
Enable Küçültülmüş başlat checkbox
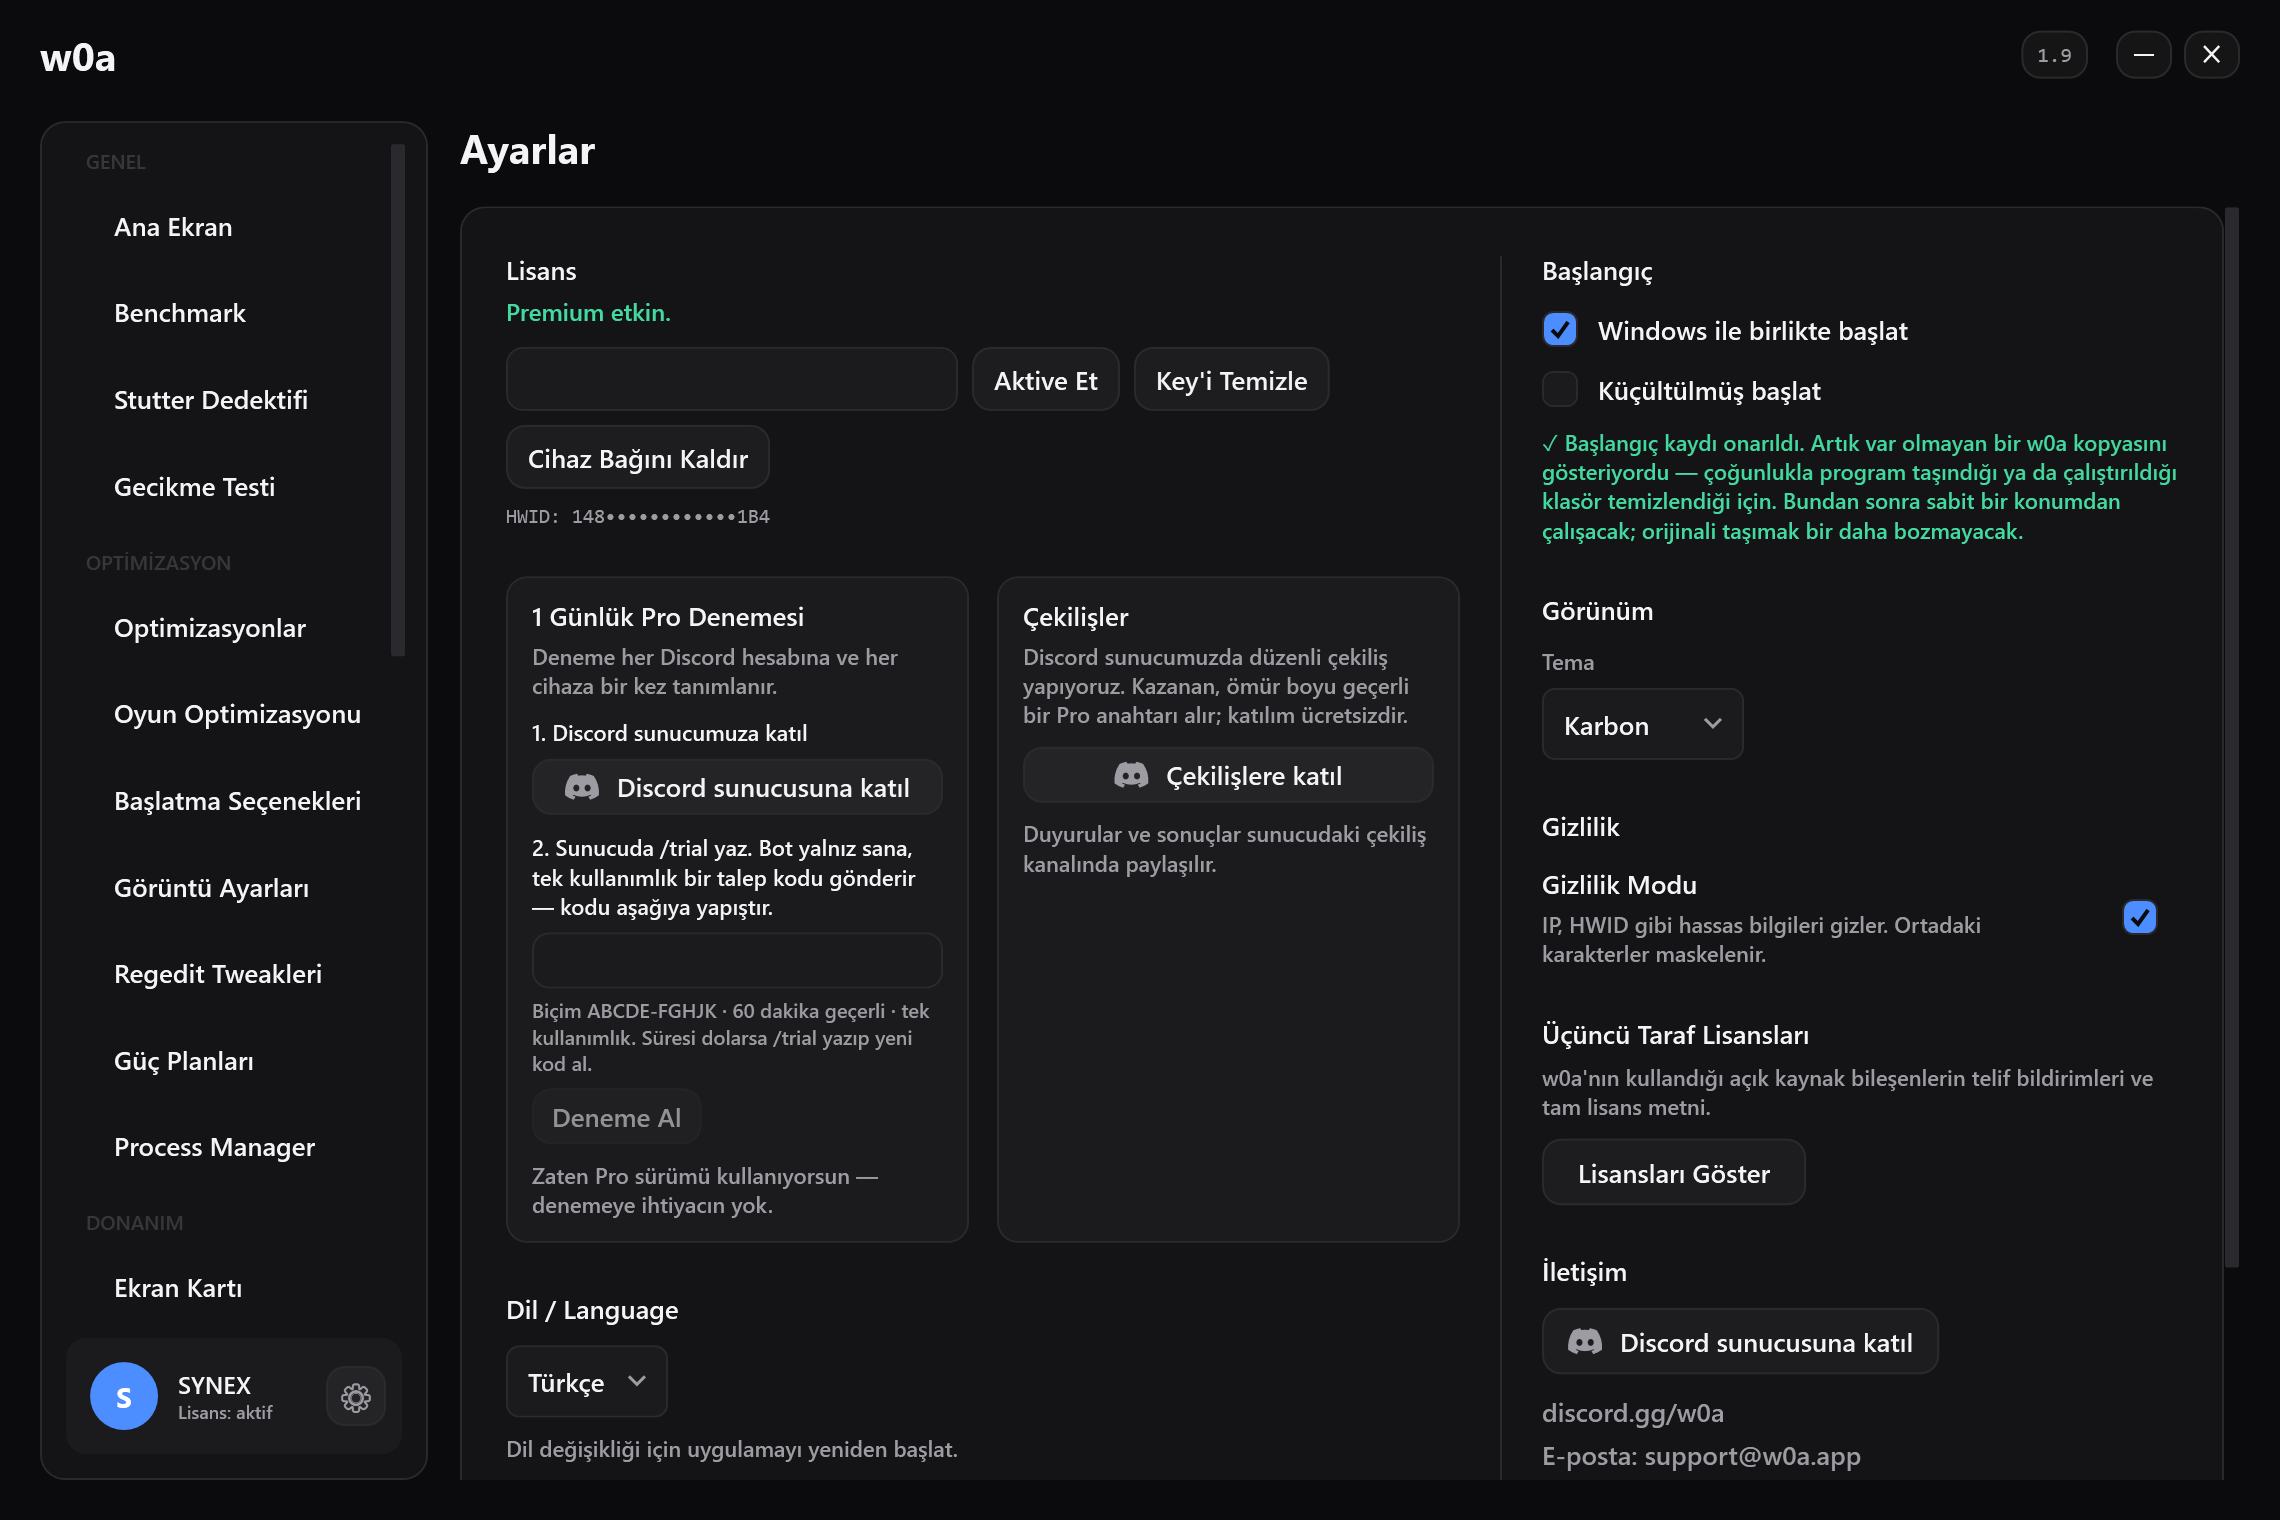[x=1560, y=390]
